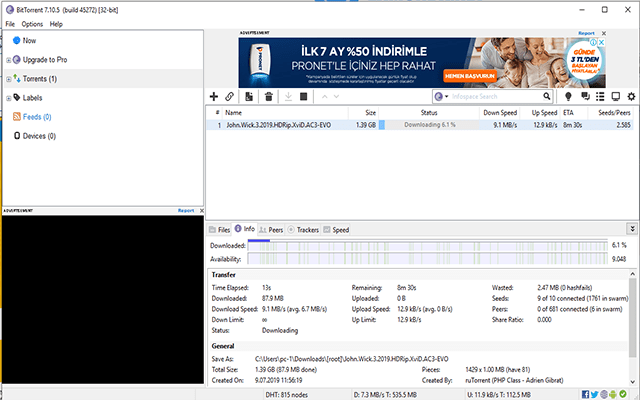Select Upgrade to Pro in sidebar
This screenshot has width=640, height=400.
(45, 60)
